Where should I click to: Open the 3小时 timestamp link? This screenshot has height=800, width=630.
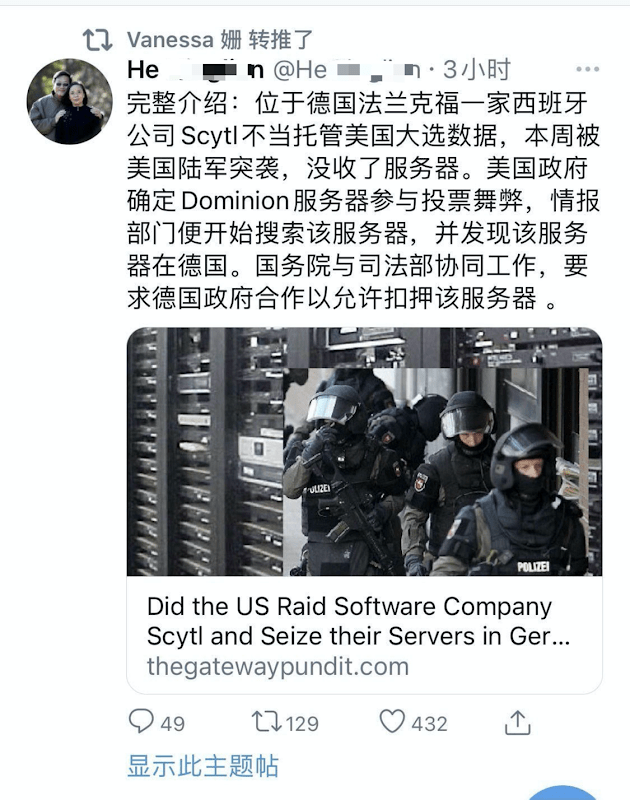[x=476, y=70]
